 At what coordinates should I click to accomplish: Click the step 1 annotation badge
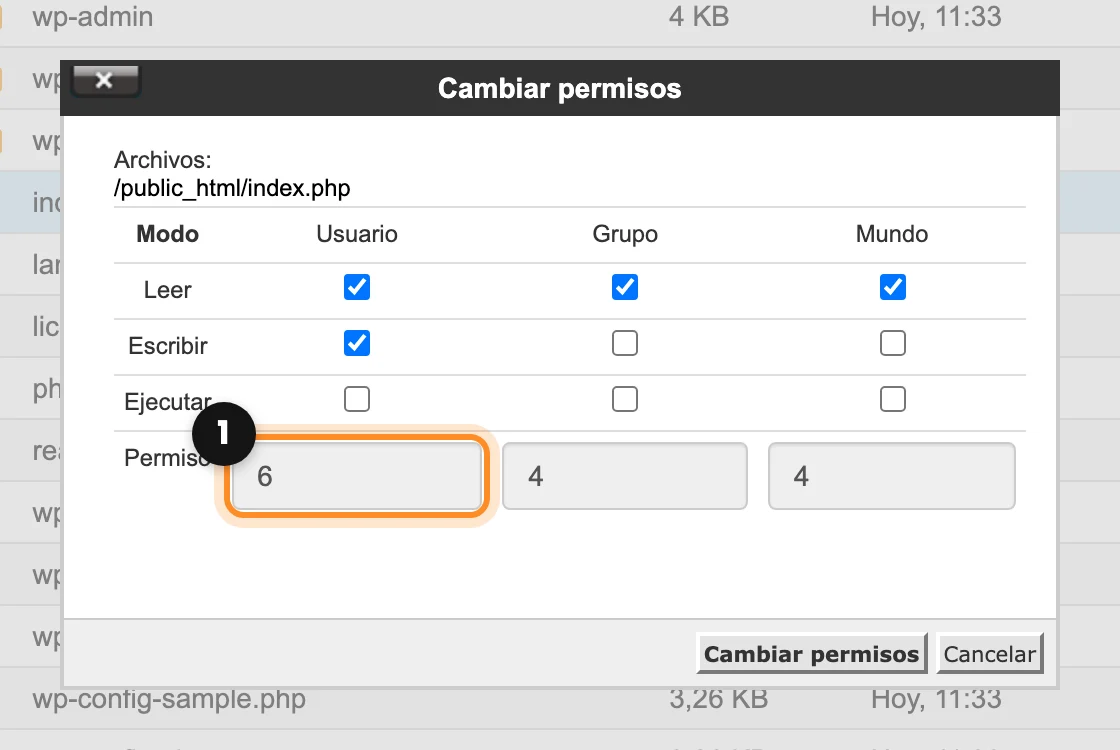(x=224, y=433)
